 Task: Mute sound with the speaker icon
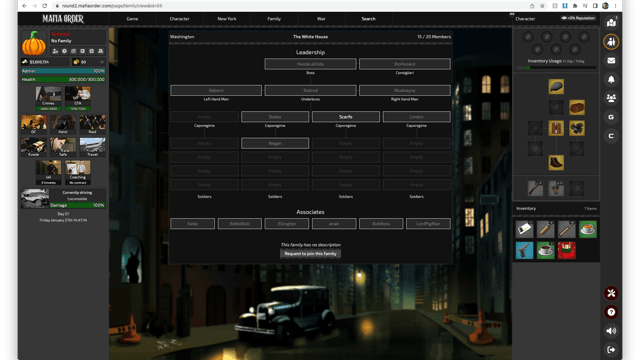point(611,331)
